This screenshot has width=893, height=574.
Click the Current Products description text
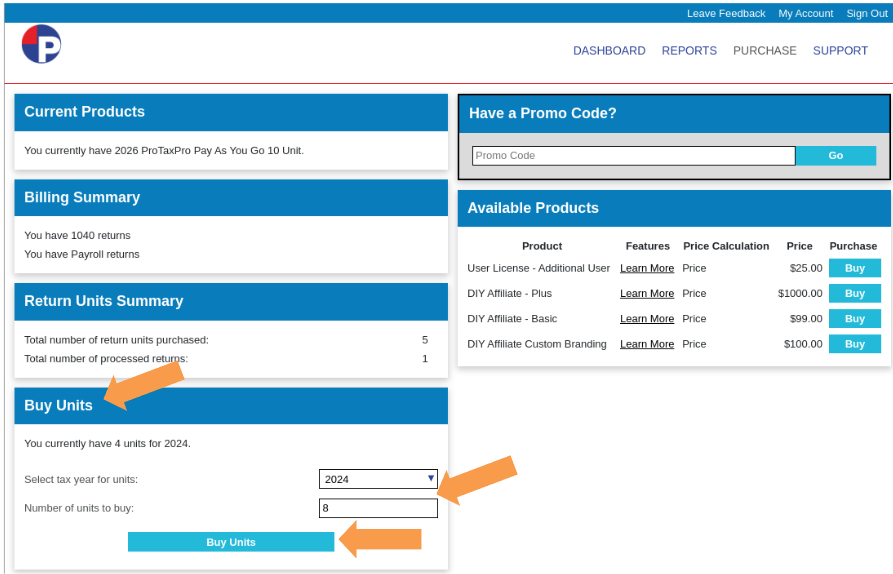[x=164, y=150]
